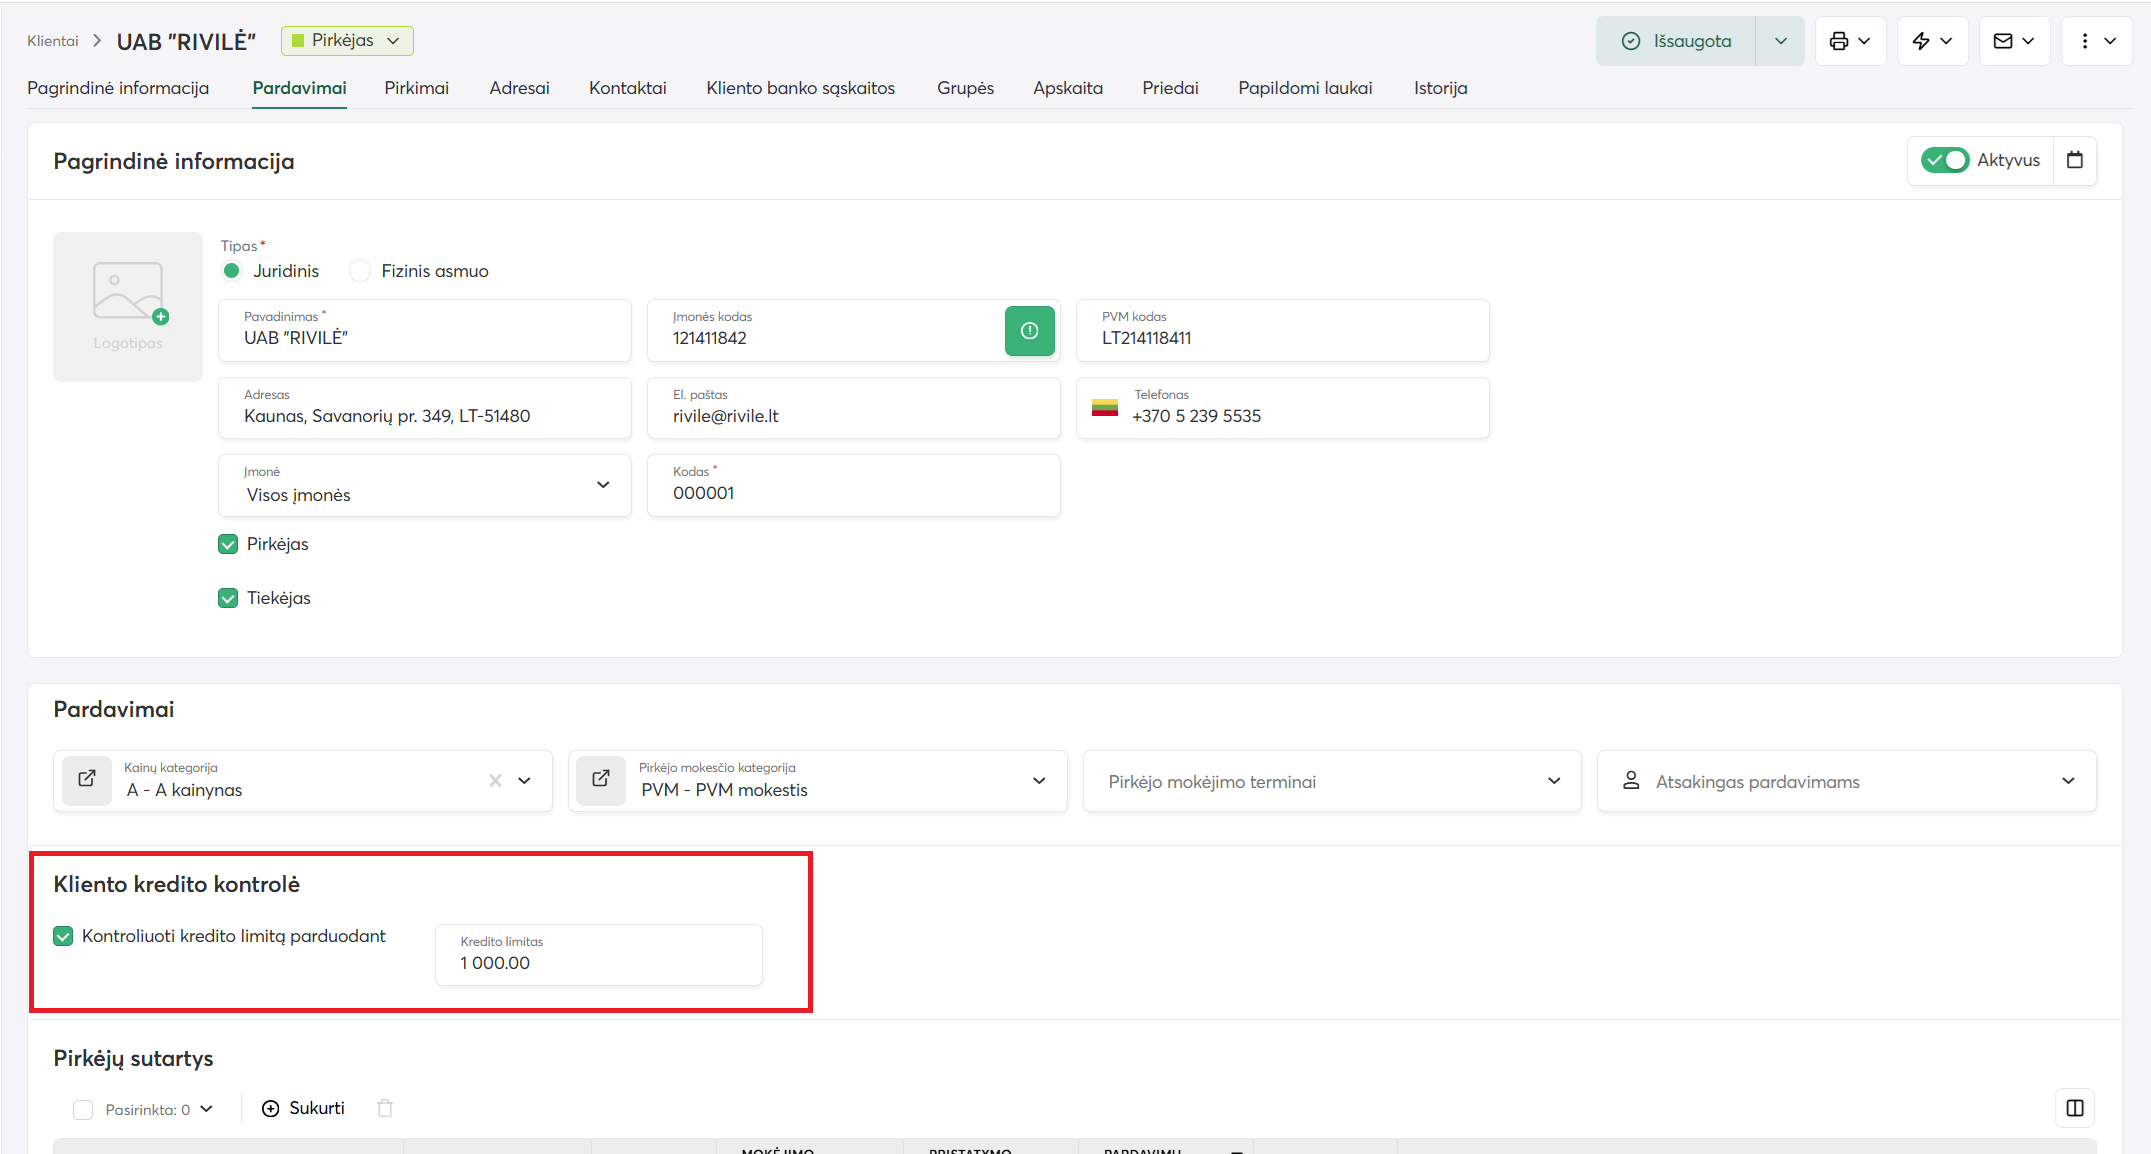This screenshot has width=2151, height=1154.
Task: Open the Kliento banko sąskaitos tab
Action: point(800,88)
